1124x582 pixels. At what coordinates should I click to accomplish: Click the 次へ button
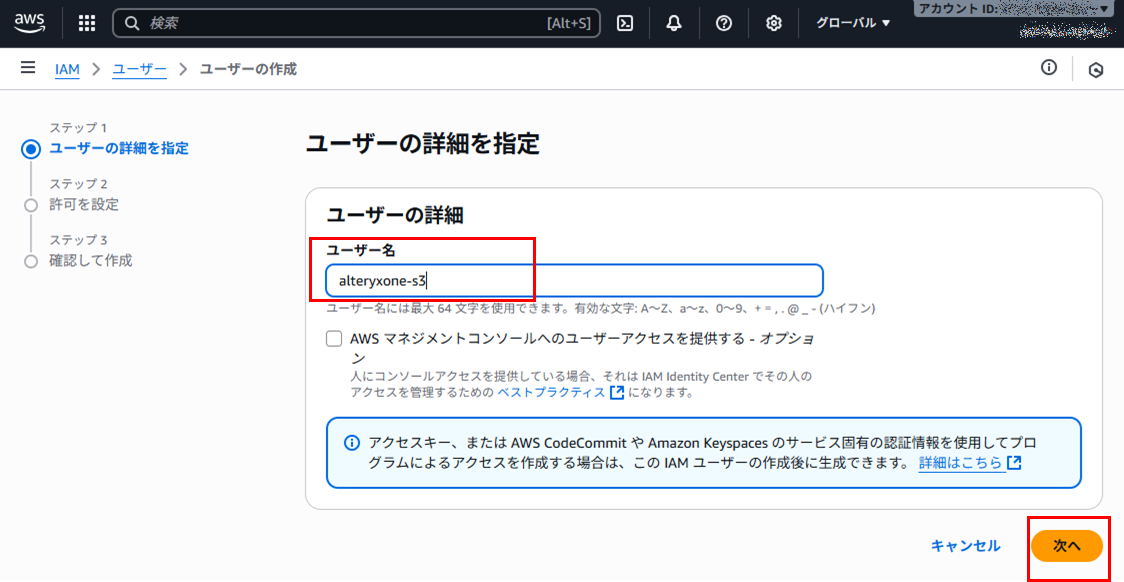tap(1066, 546)
